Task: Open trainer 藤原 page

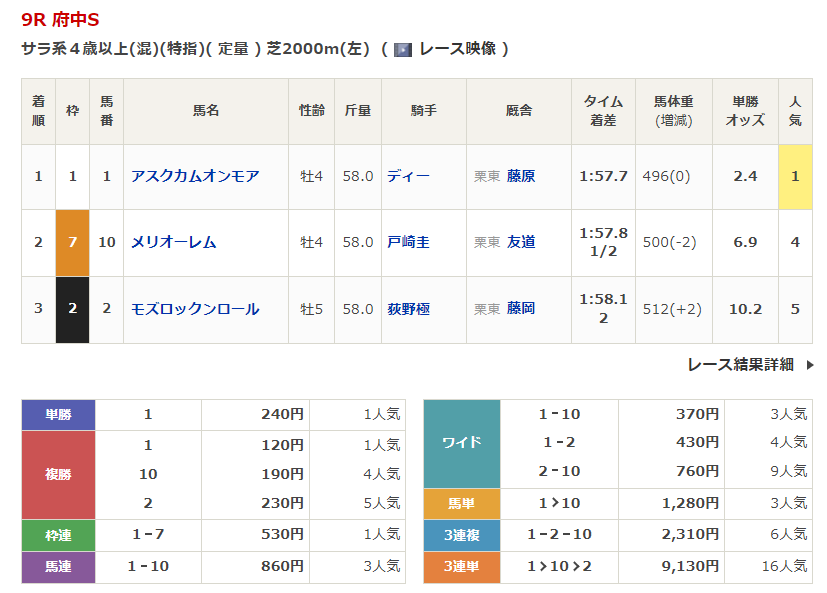Action: click(520, 176)
